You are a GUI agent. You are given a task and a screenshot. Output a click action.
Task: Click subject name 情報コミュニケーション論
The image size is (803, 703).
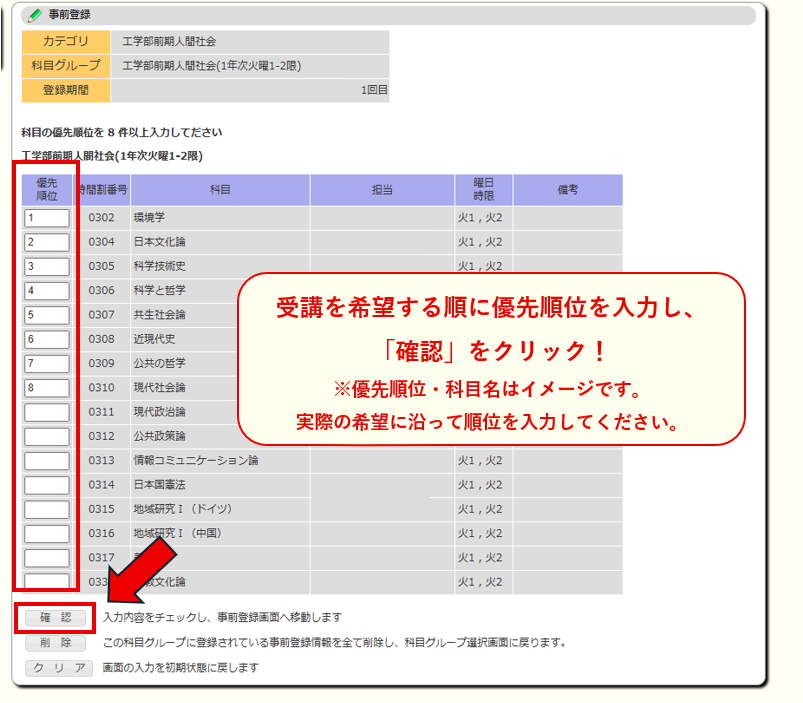(196, 461)
